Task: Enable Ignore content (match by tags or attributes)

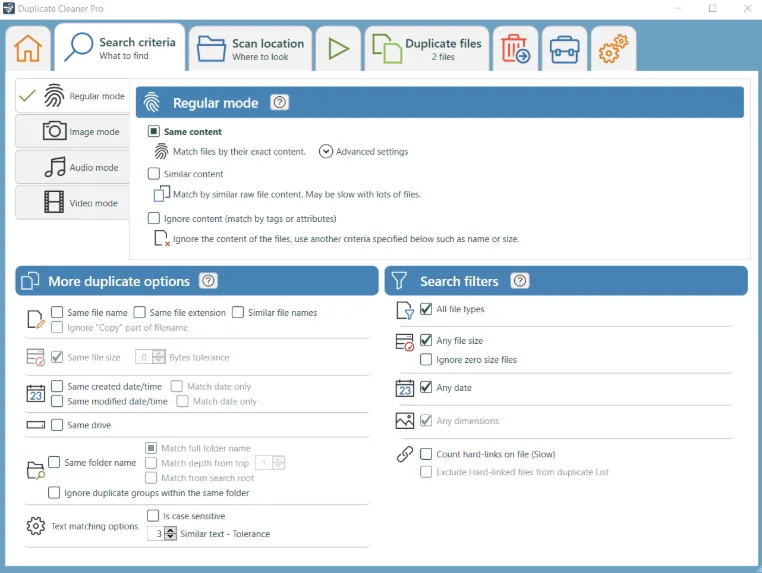Action: point(154,218)
